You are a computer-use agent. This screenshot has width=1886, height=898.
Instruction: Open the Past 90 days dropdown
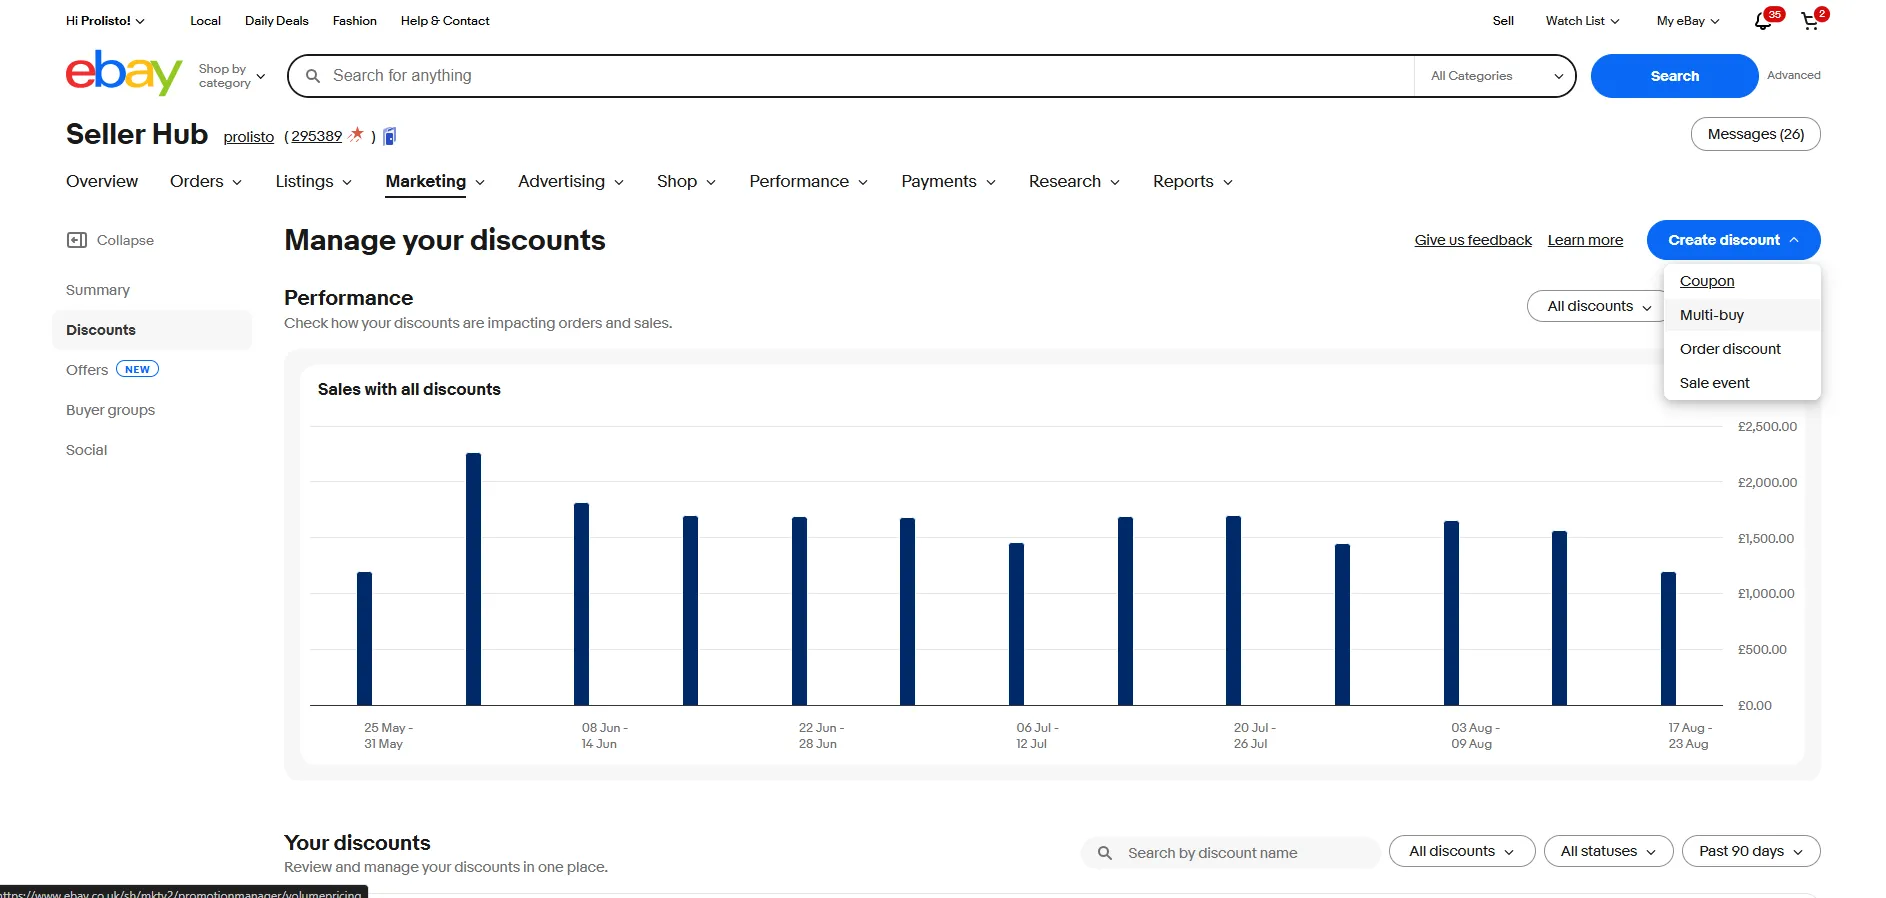[1751, 852]
